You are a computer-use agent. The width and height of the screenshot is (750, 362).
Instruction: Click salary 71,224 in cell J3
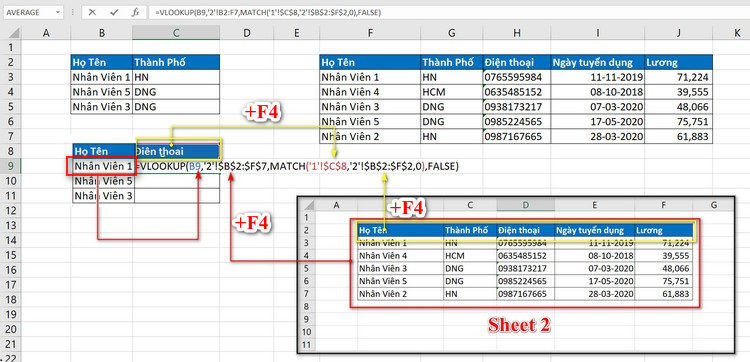click(678, 77)
